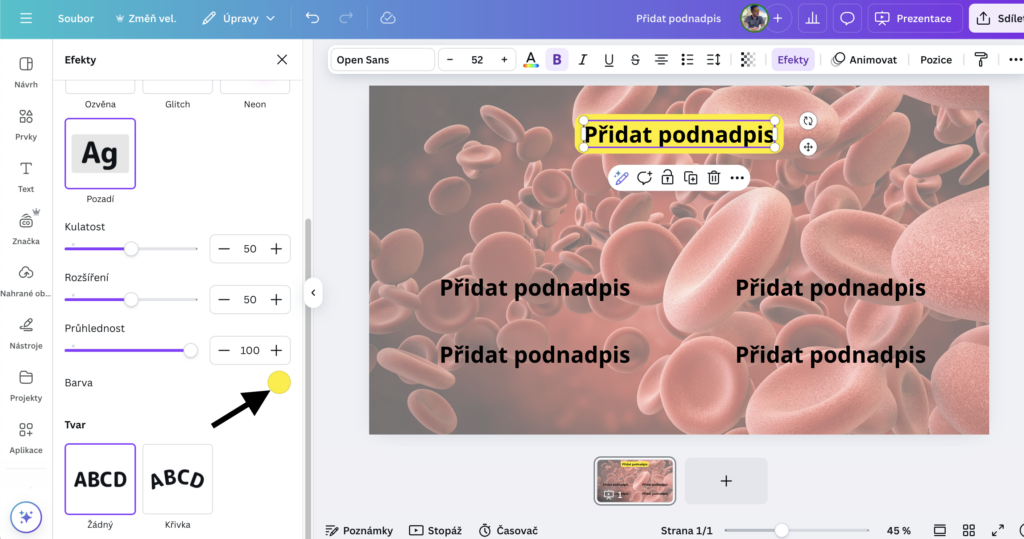The image size is (1024, 539).
Task: Delete the selected text element
Action: click(714, 178)
